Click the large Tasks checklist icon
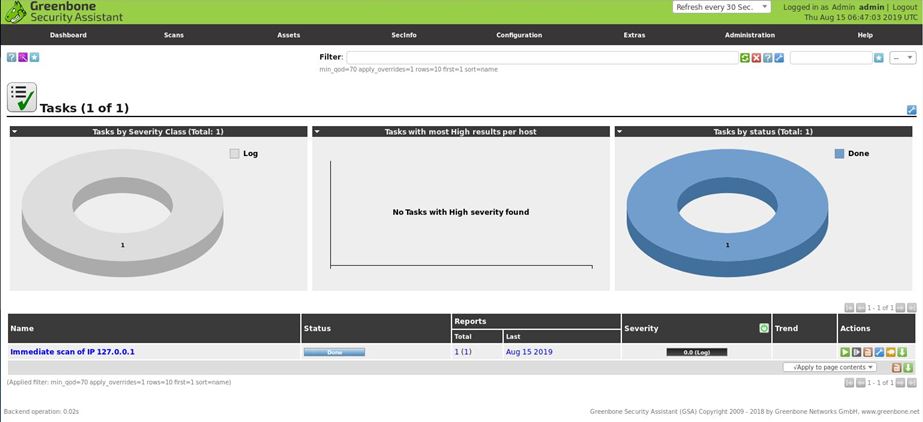 [x=22, y=97]
